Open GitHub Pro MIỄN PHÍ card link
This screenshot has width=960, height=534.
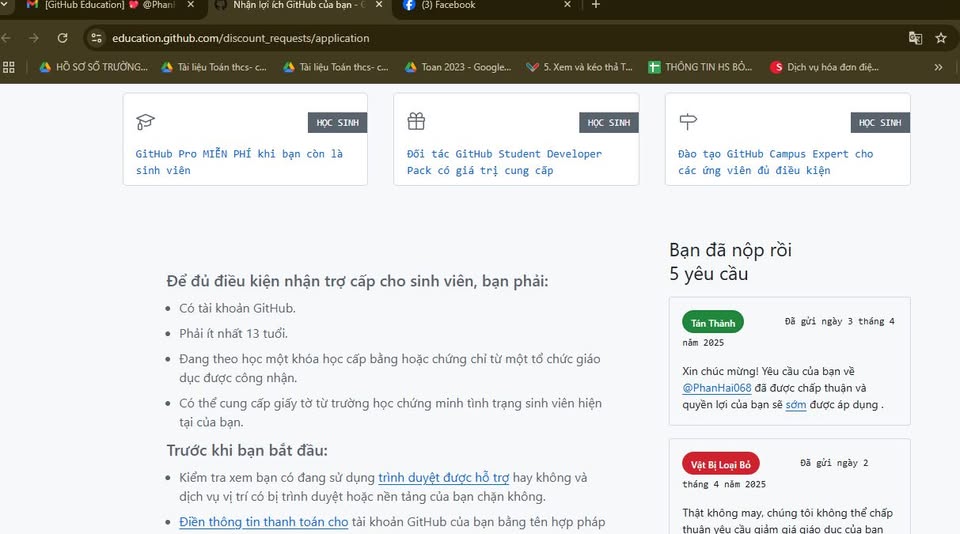coord(239,162)
